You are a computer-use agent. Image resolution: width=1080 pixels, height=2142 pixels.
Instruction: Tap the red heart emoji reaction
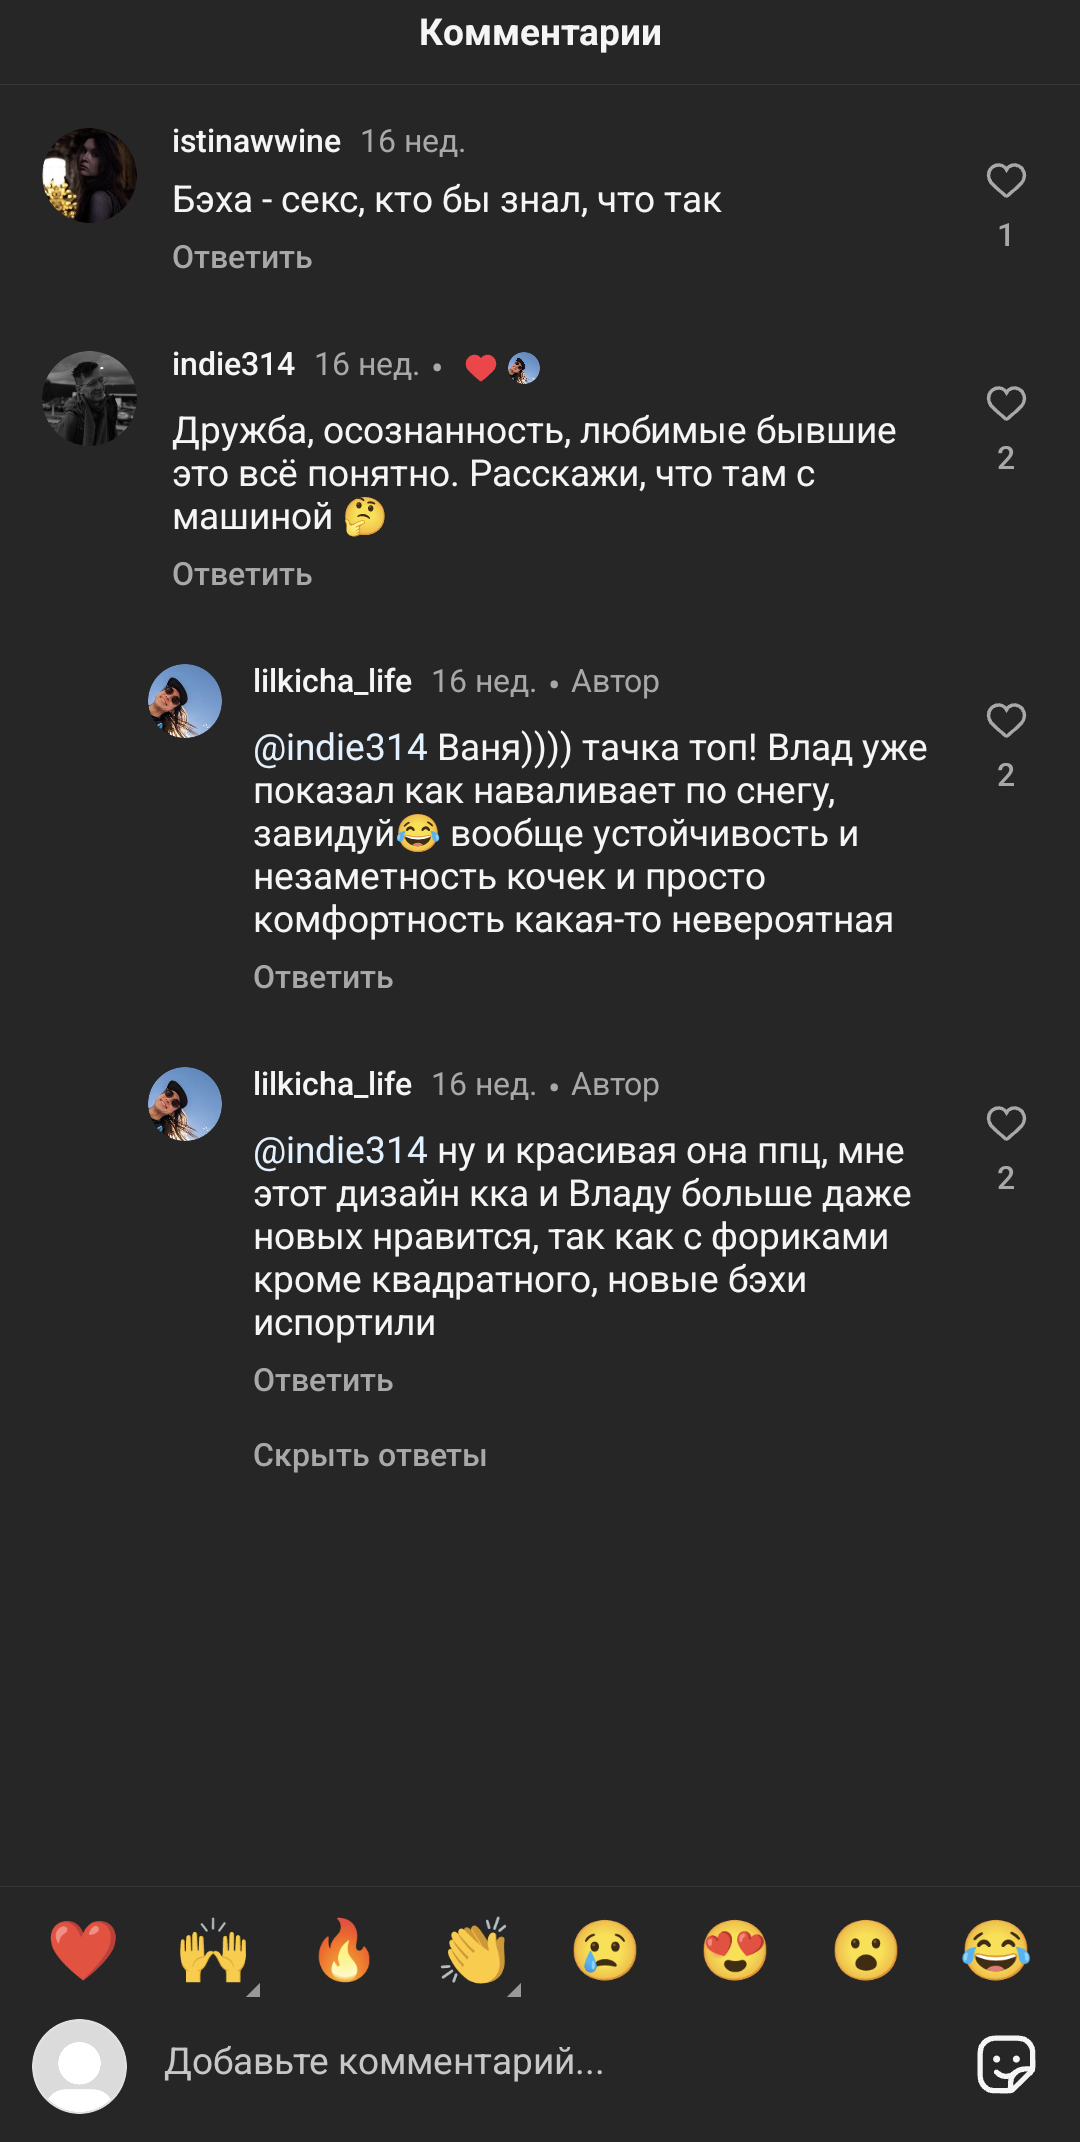coord(83,1950)
